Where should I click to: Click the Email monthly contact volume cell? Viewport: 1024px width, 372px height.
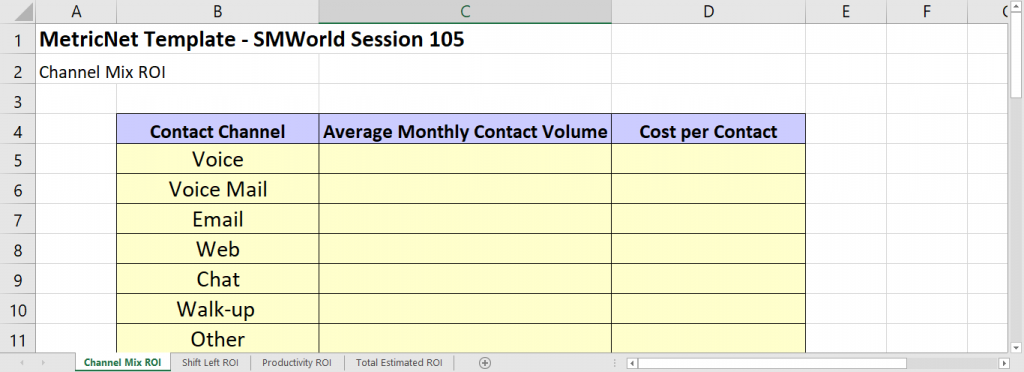[x=465, y=219]
